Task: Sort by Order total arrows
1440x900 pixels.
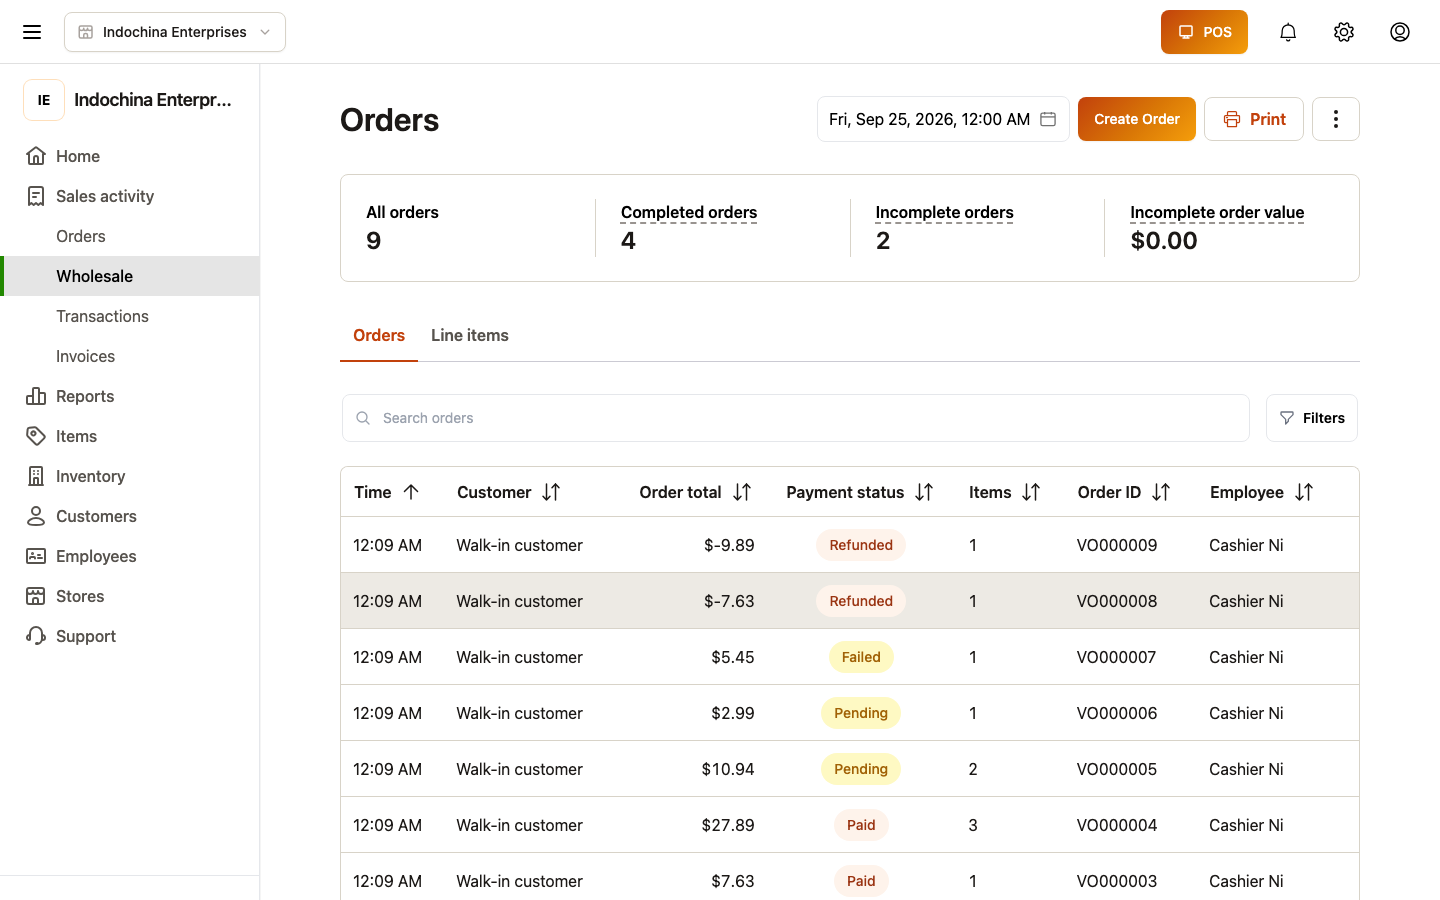Action: coord(742,492)
